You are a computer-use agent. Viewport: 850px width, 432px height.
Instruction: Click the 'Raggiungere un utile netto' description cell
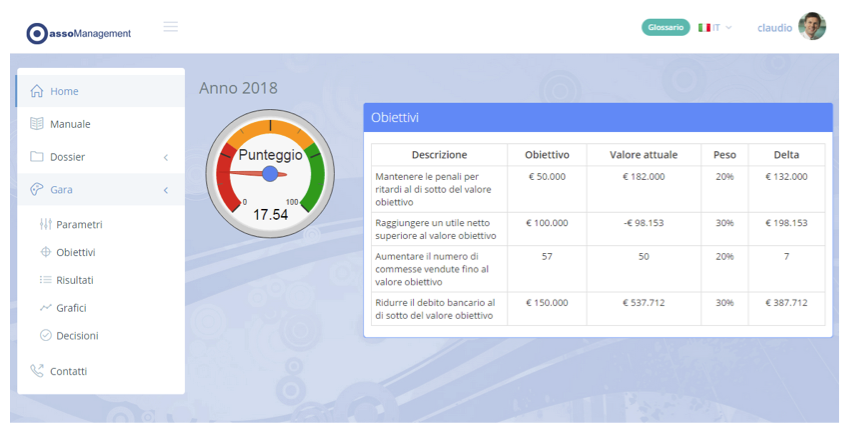coord(439,229)
